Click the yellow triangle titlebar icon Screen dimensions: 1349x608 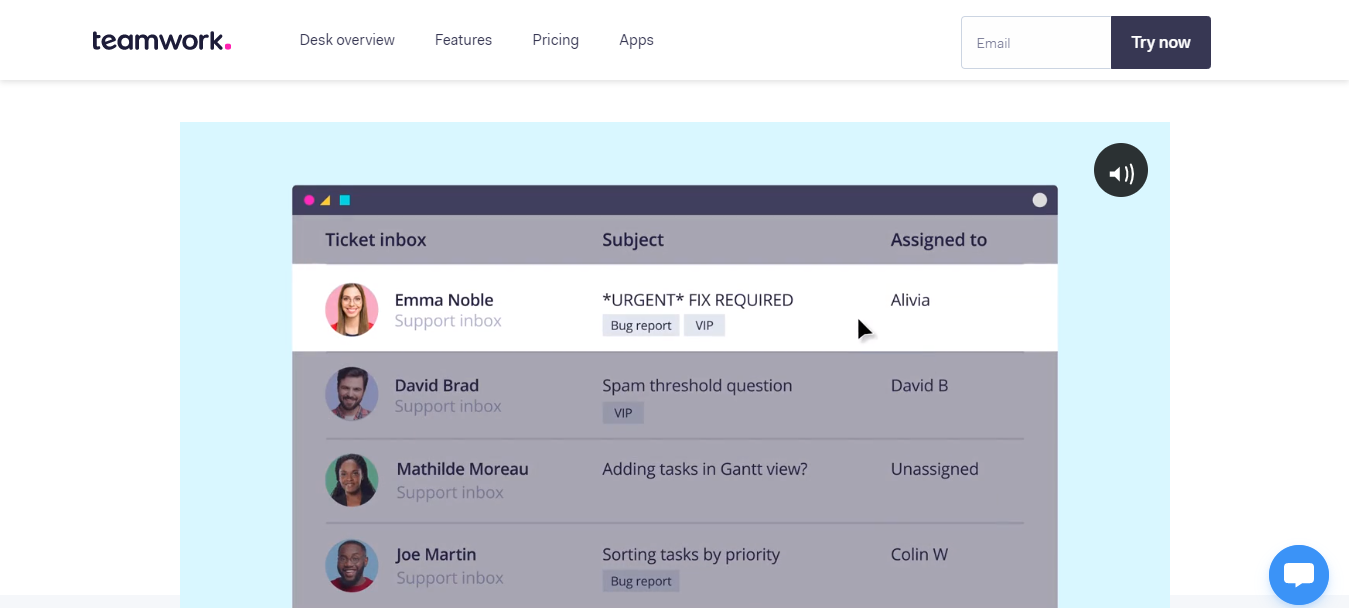click(x=325, y=200)
